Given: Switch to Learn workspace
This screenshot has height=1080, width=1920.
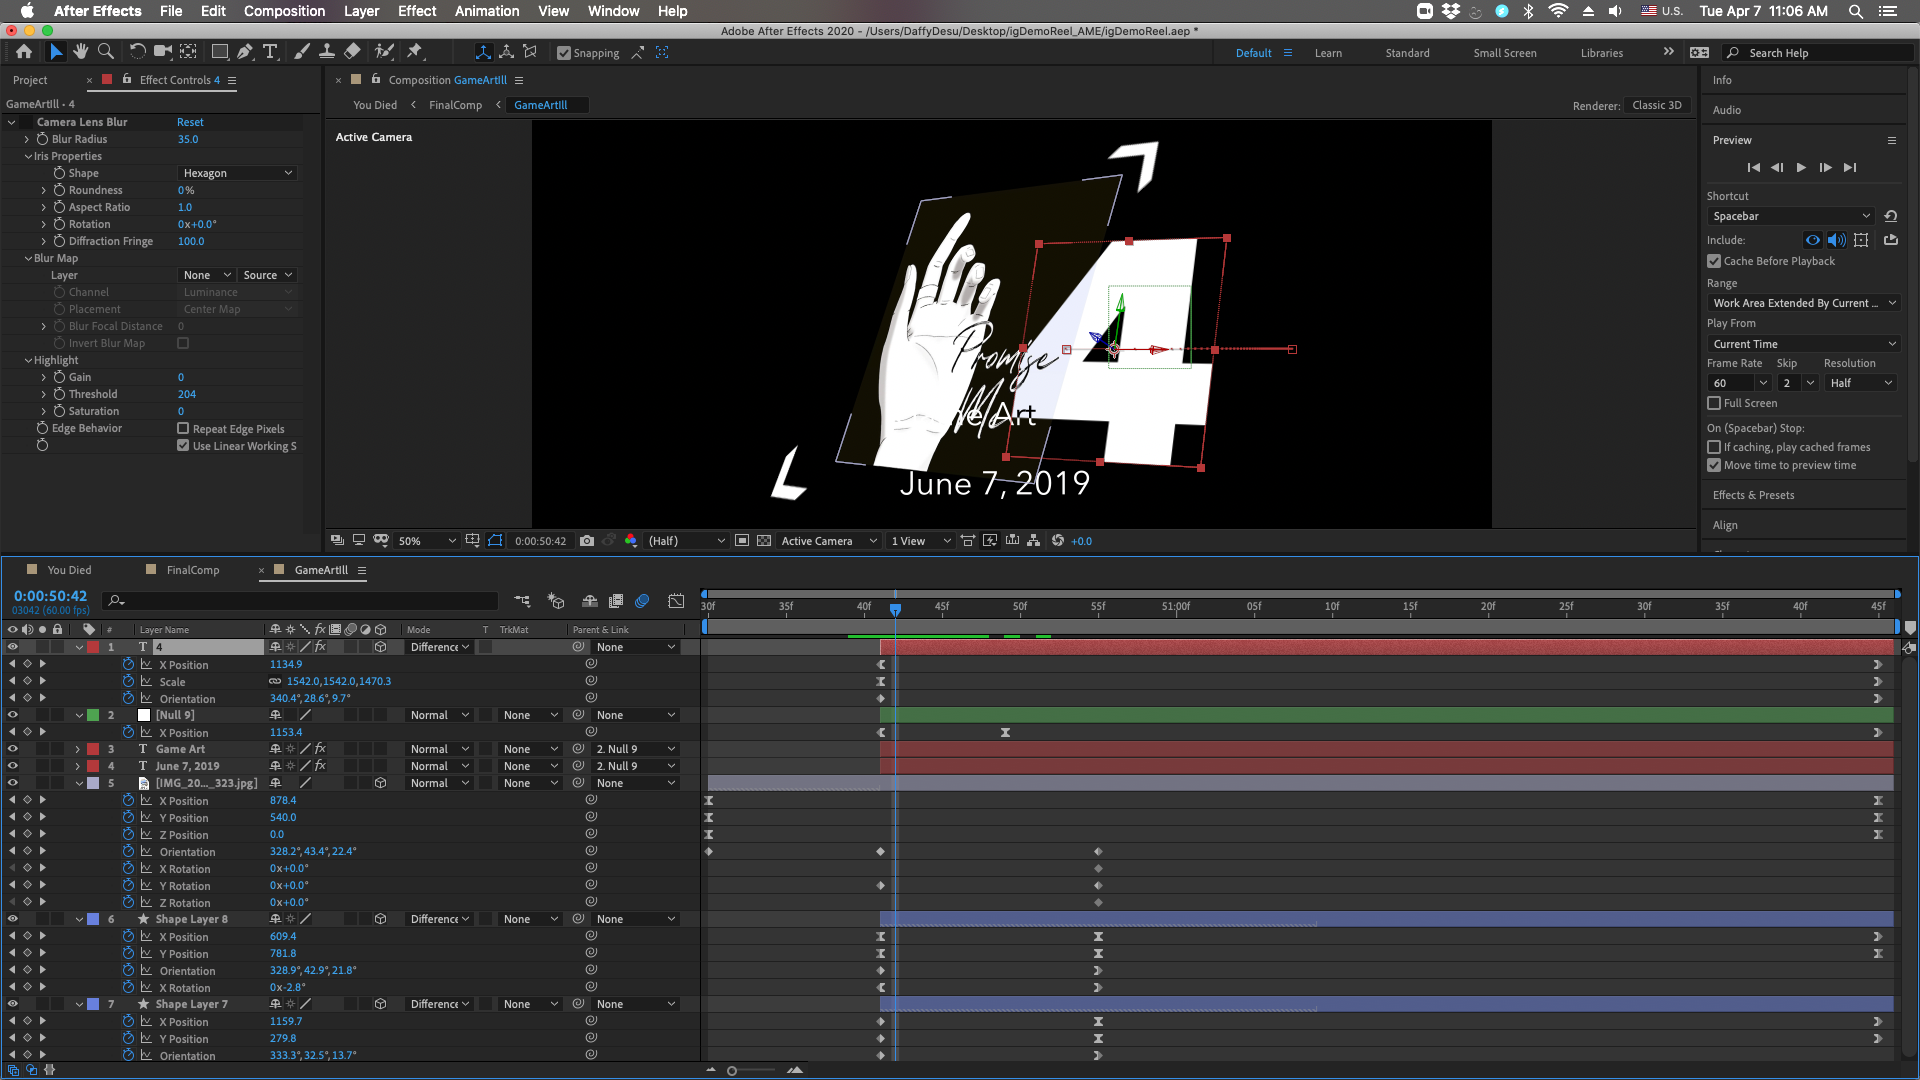Looking at the screenshot, I should click(1328, 53).
